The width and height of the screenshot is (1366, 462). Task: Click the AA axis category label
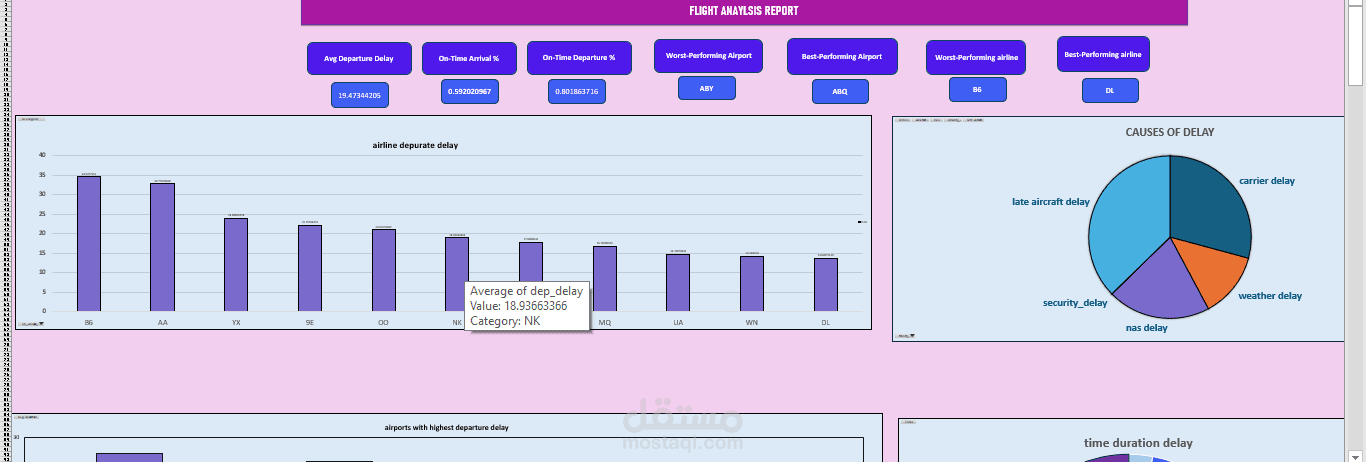click(x=163, y=323)
